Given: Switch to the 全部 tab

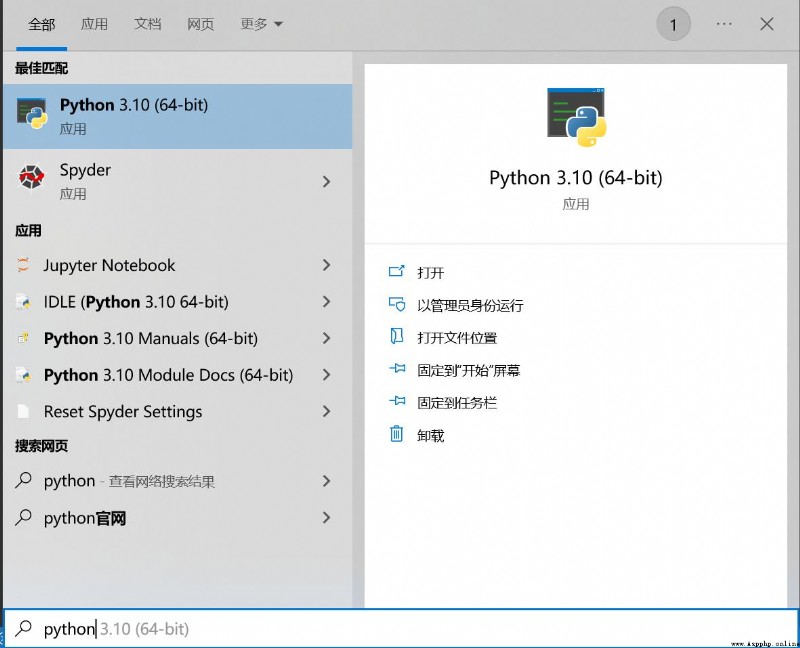Looking at the screenshot, I should click(41, 24).
